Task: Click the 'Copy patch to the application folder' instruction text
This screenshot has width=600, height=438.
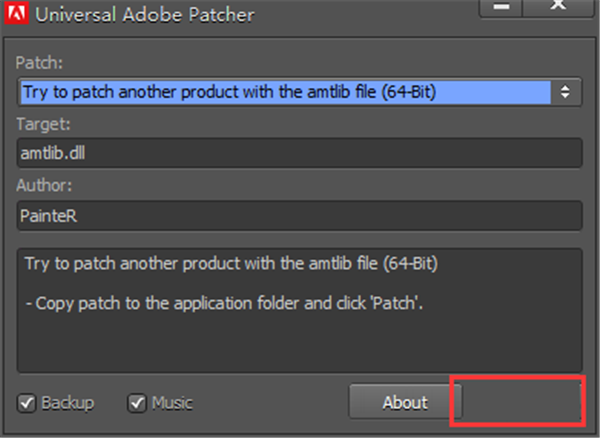Action: coord(224,304)
